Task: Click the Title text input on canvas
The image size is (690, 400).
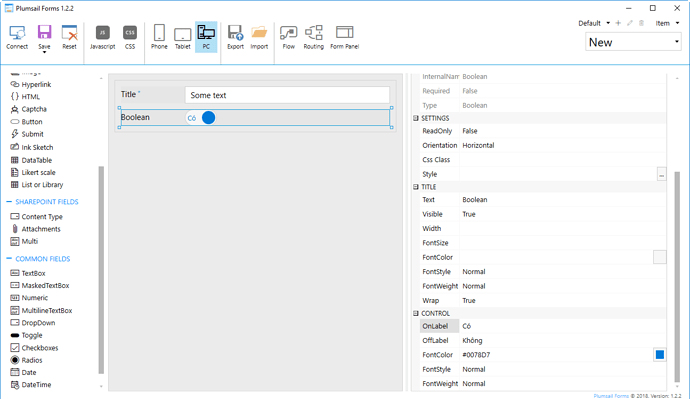Action: 287,95
